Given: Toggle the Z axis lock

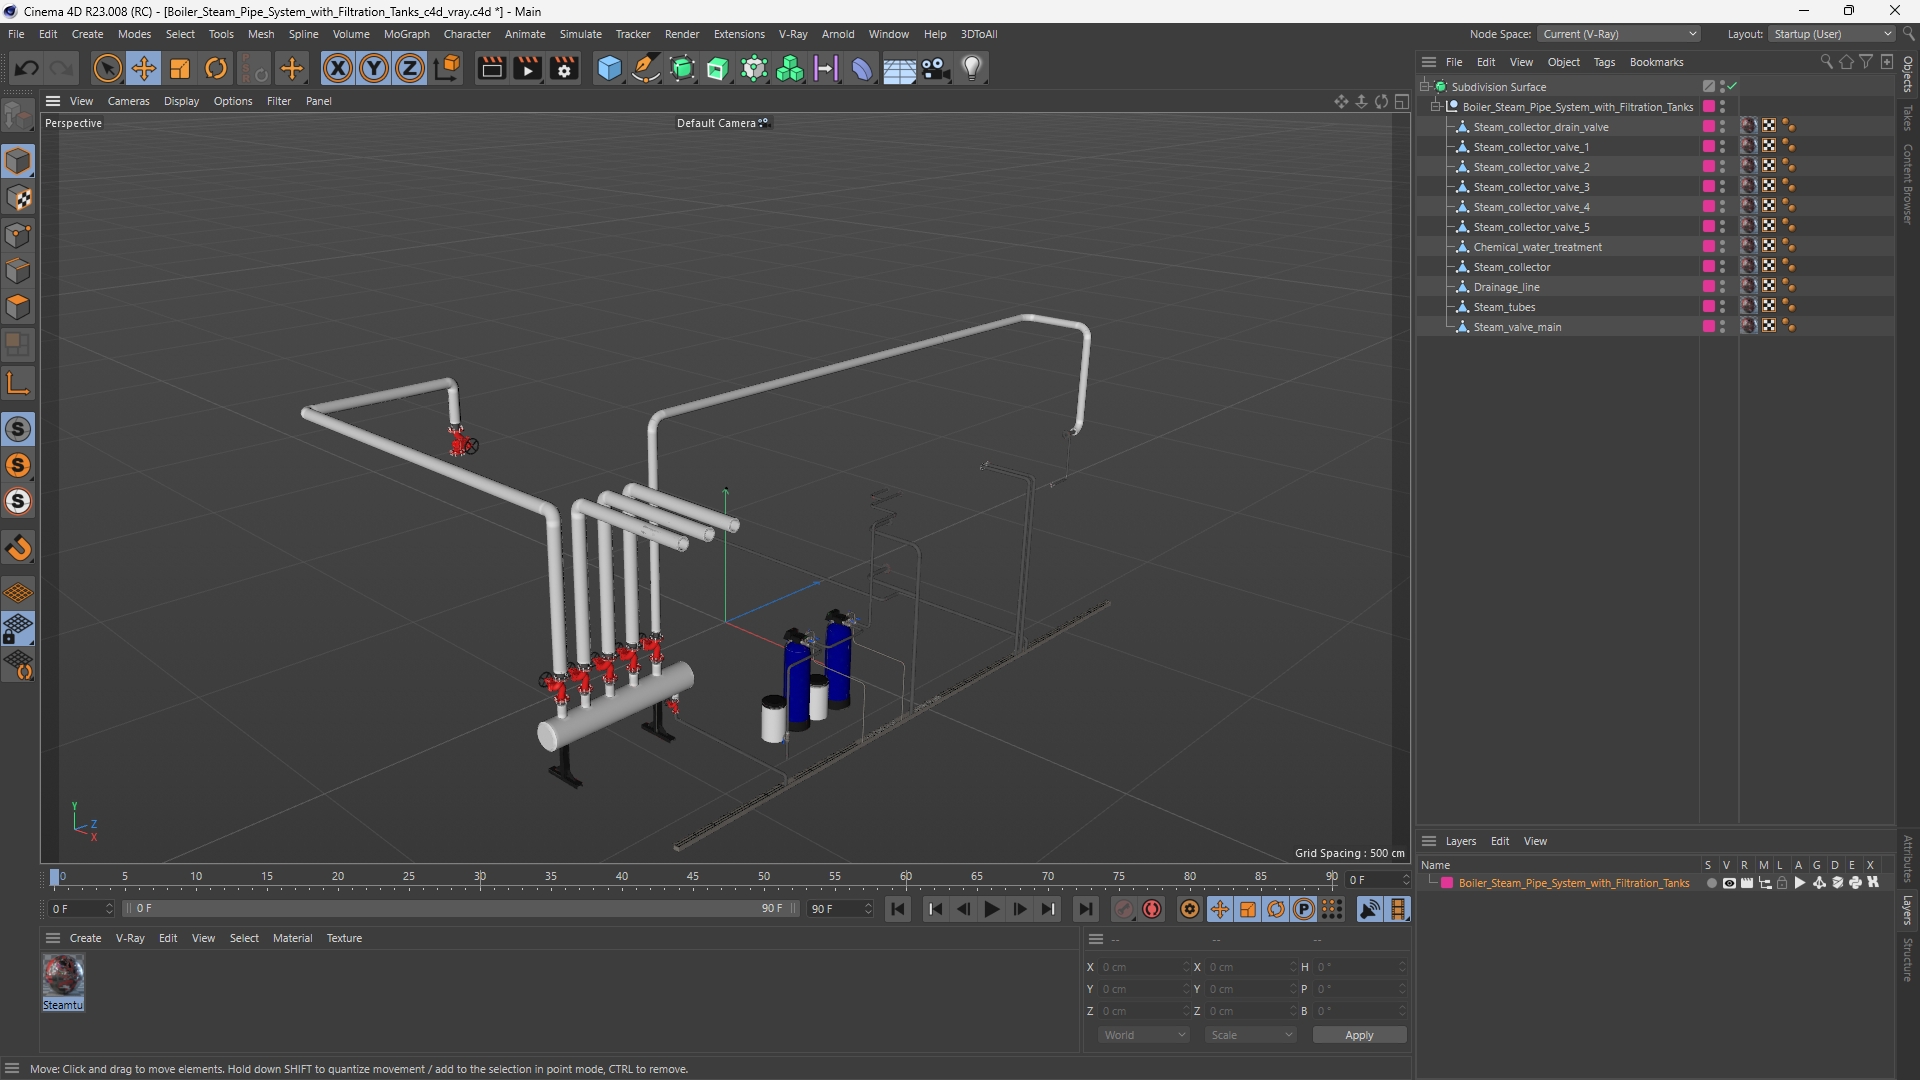Looking at the screenshot, I should [410, 68].
